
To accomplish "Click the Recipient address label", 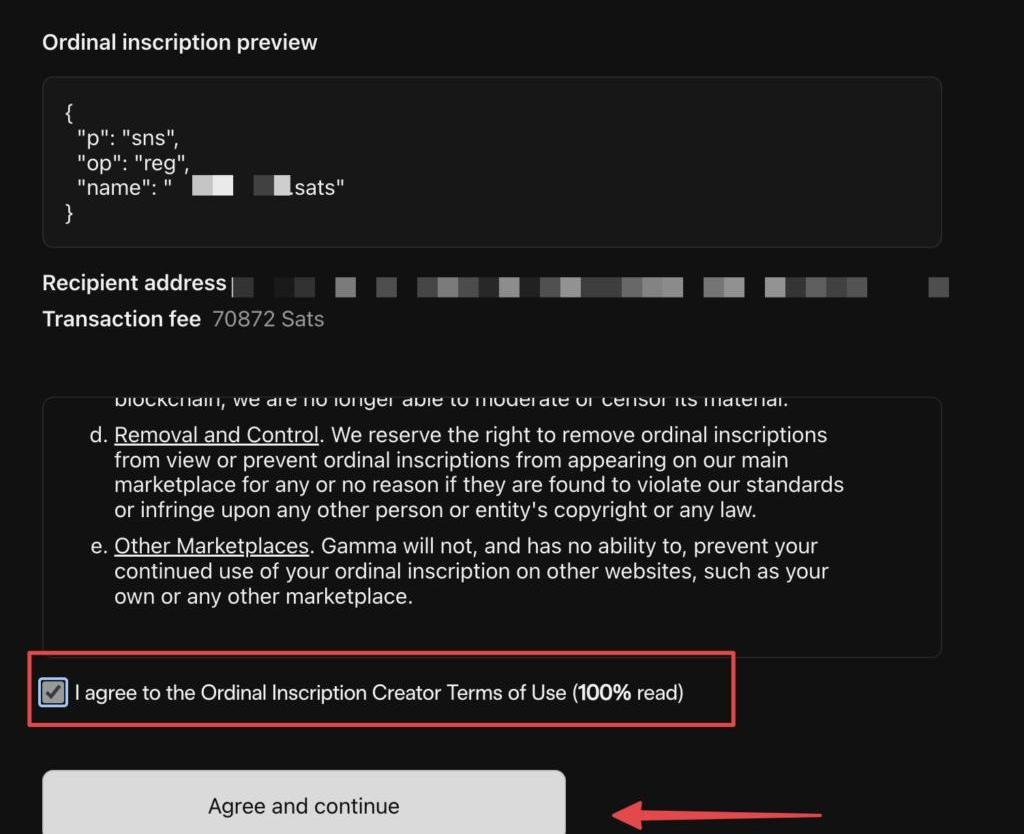I will pyautogui.click(x=134, y=283).
